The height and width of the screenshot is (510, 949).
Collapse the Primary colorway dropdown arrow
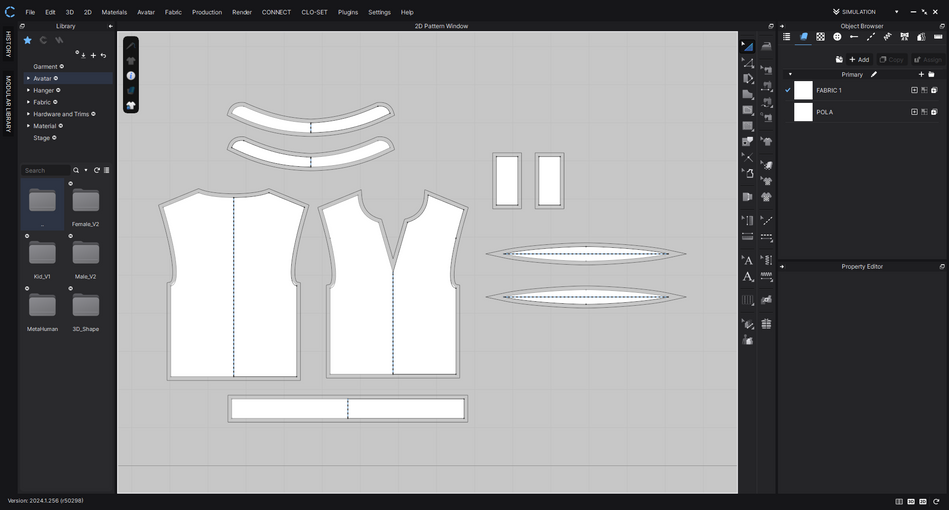[790, 74]
